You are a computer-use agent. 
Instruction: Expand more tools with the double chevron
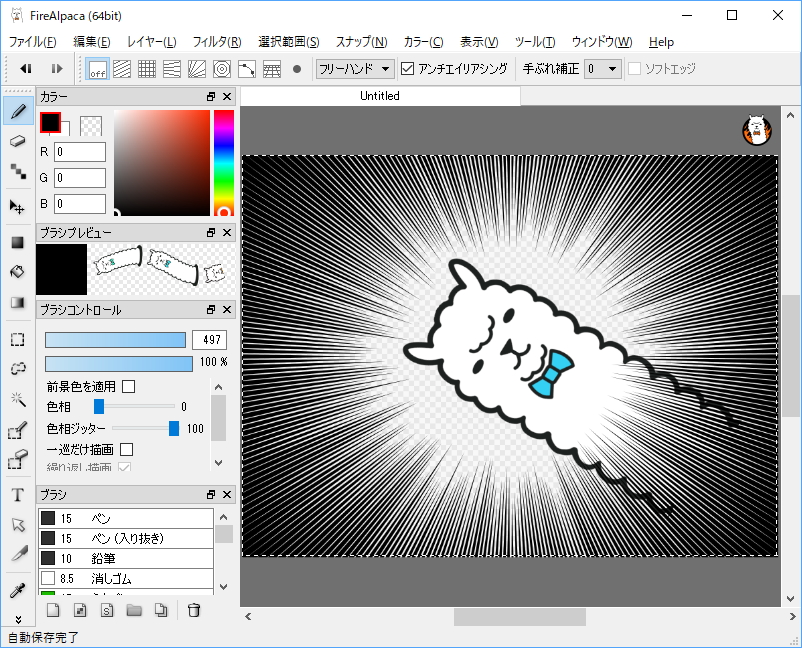point(18,619)
